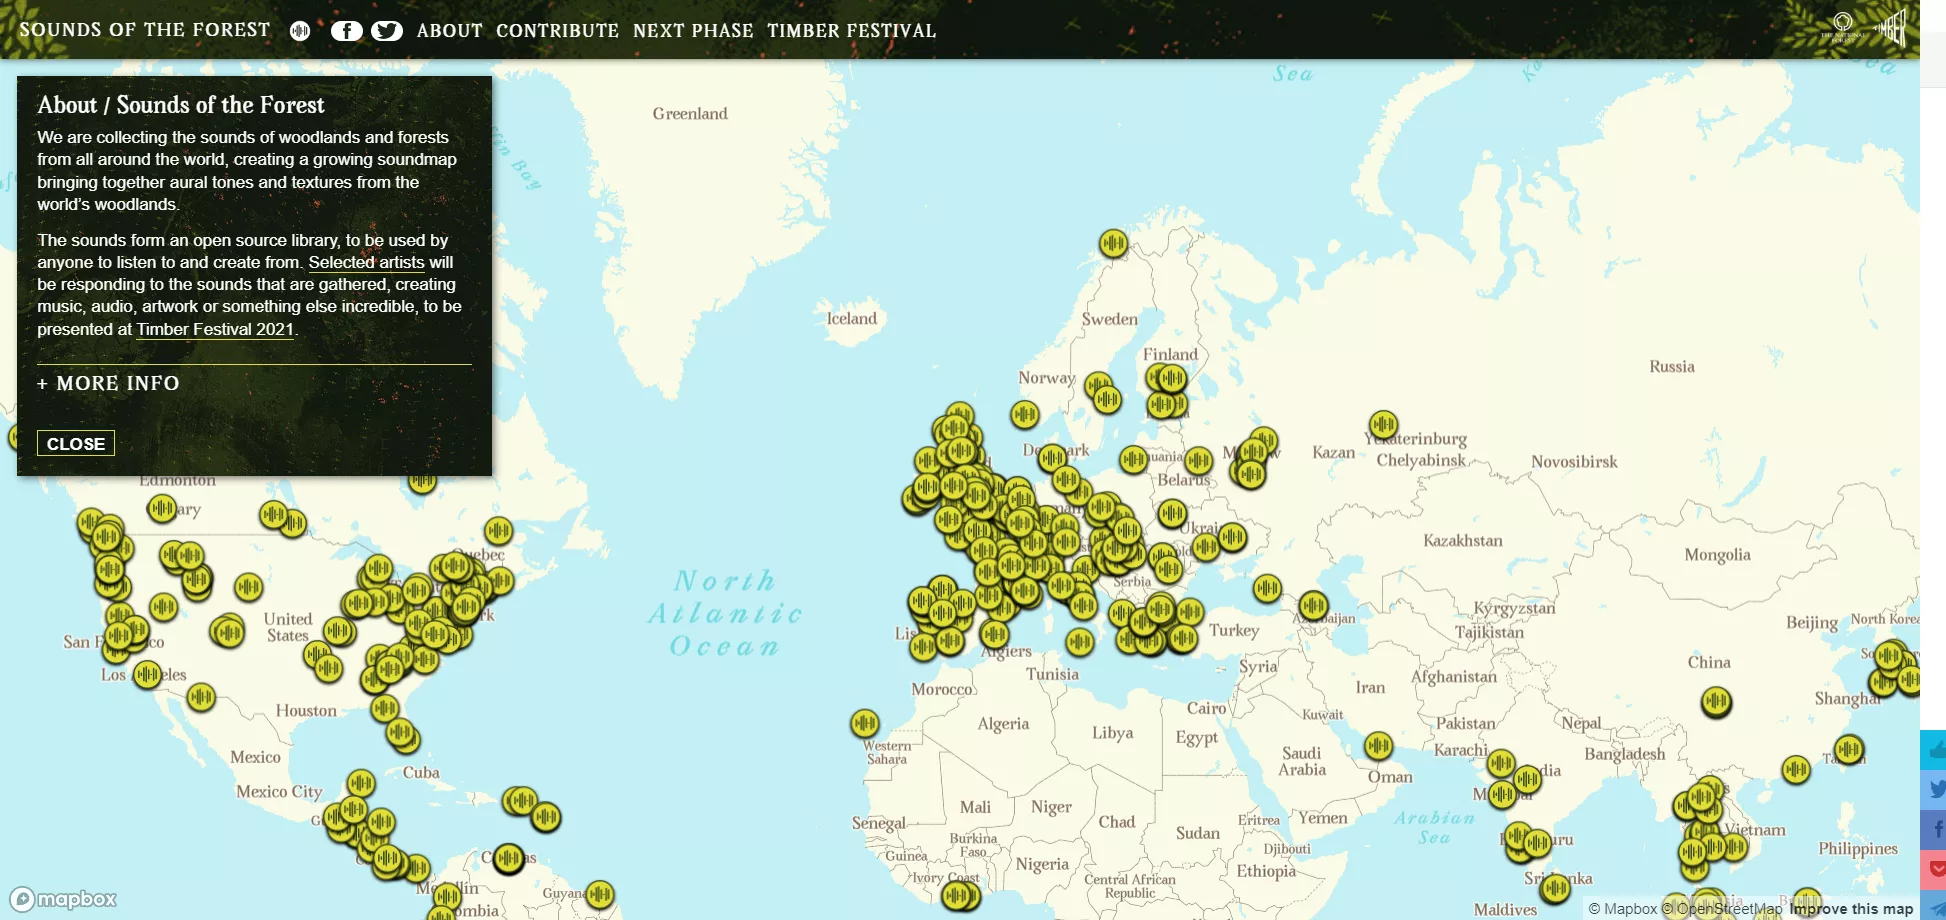1946x920 pixels.
Task: Expand the More Info section
Action: coord(108,383)
